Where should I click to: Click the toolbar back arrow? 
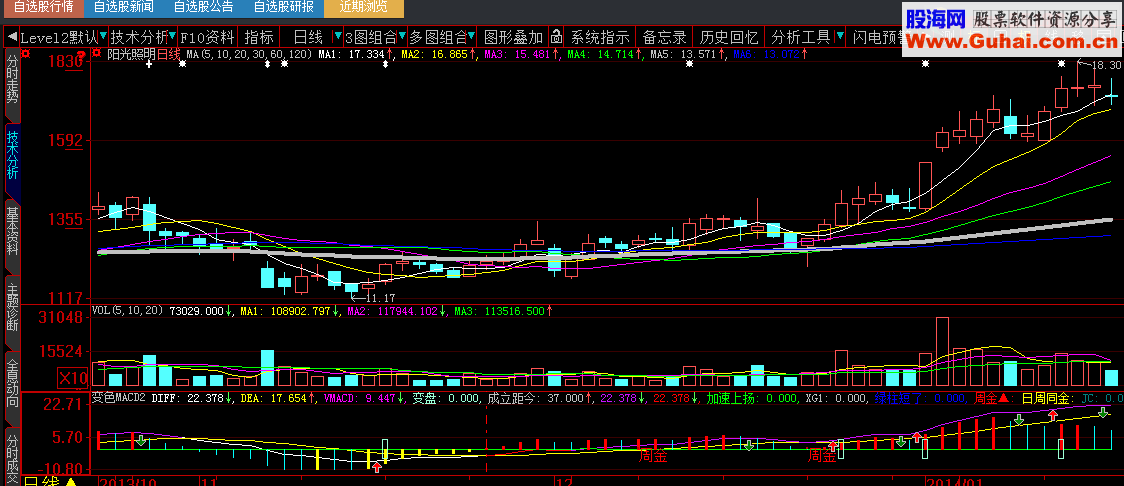(11, 37)
